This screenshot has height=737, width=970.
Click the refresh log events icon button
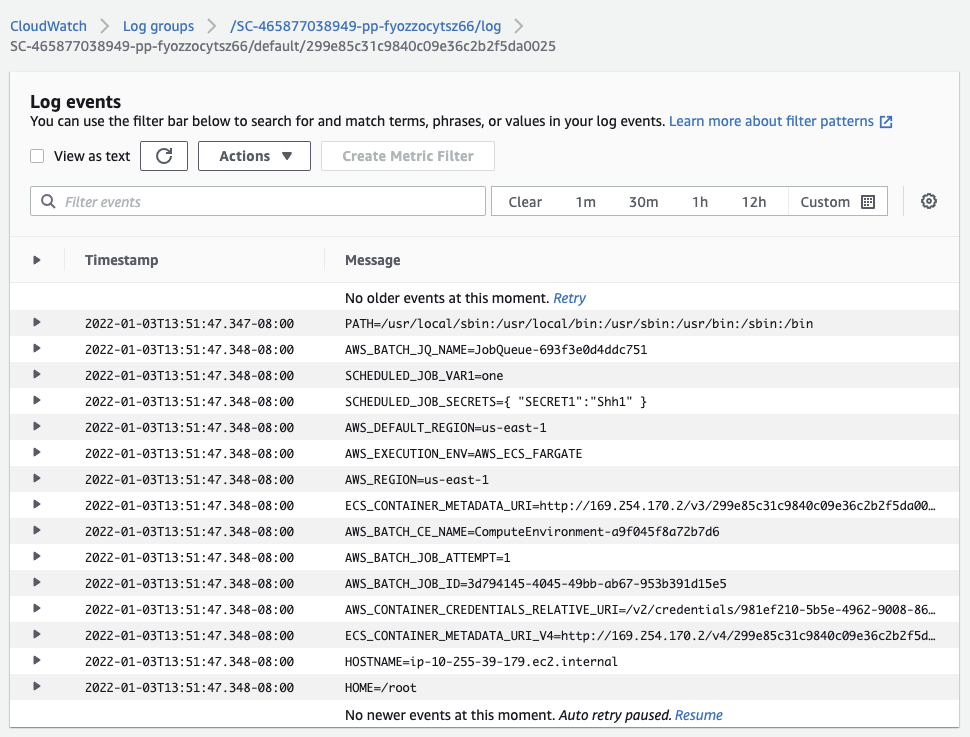click(x=164, y=156)
